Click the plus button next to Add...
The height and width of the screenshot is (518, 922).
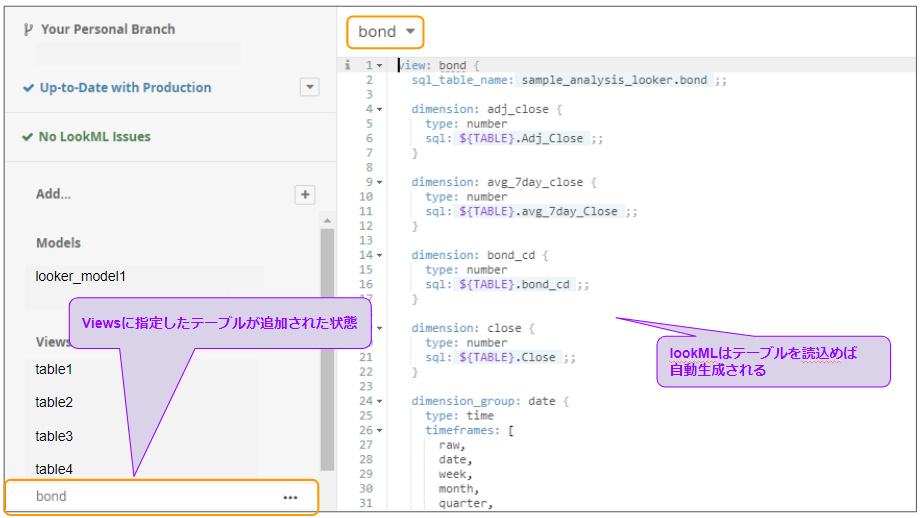305,195
